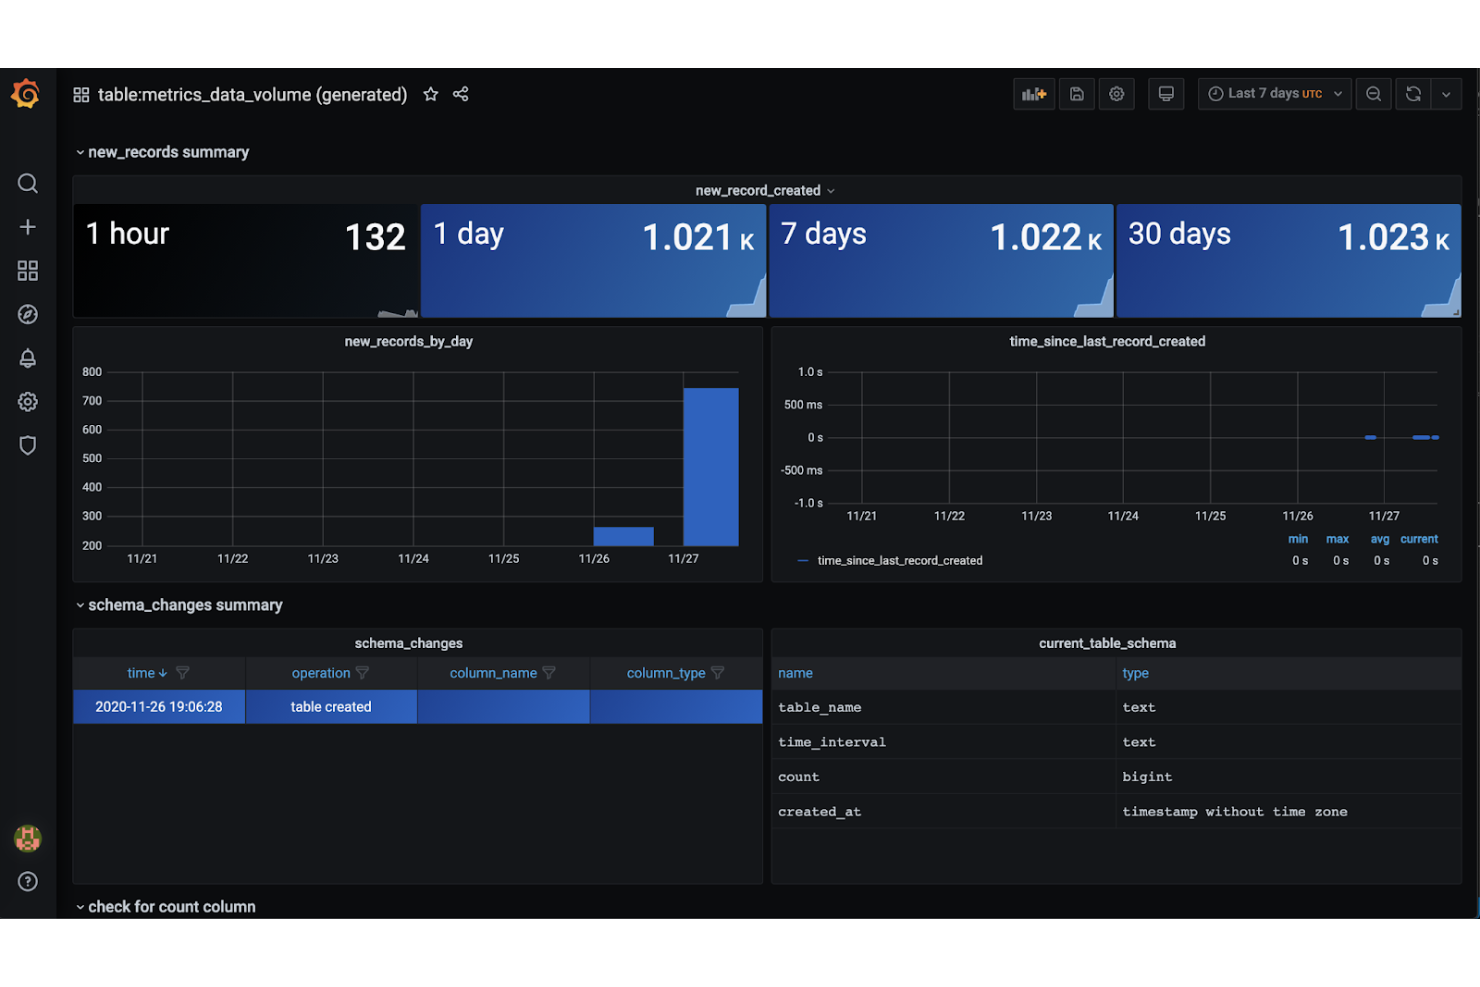
Task: Toggle the time_since_last_record_created legend series
Action: (899, 560)
